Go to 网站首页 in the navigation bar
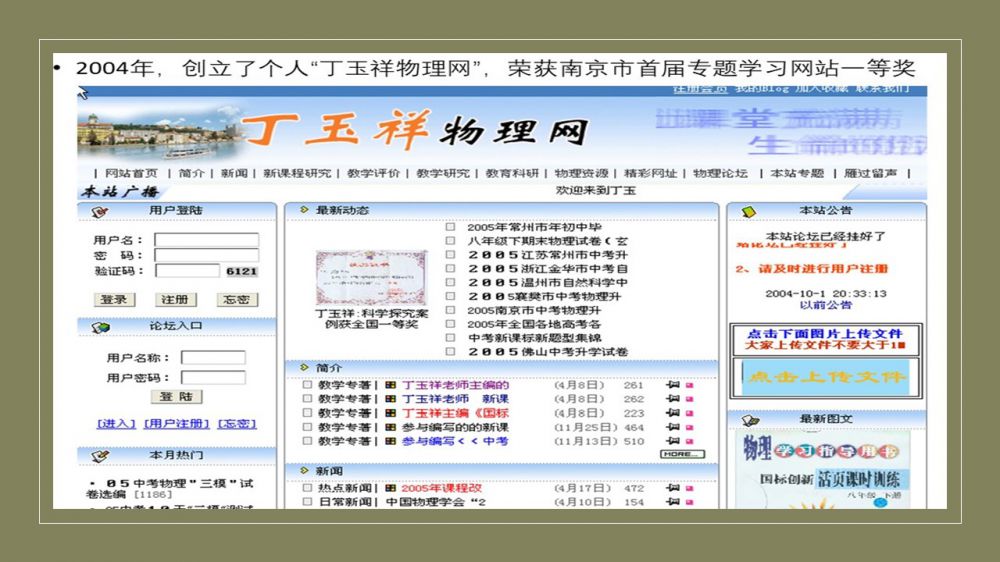This screenshot has width=1000, height=562. (x=131, y=173)
